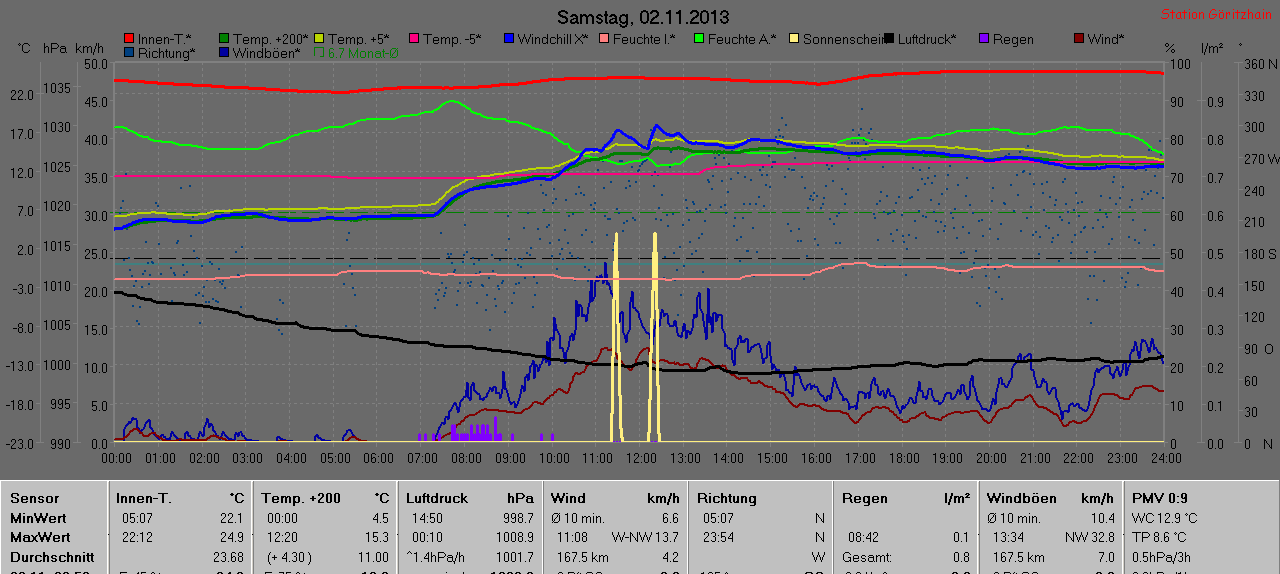The height and width of the screenshot is (574, 1280).
Task: Click the dark red Wind legend square
Action: 1078,39
